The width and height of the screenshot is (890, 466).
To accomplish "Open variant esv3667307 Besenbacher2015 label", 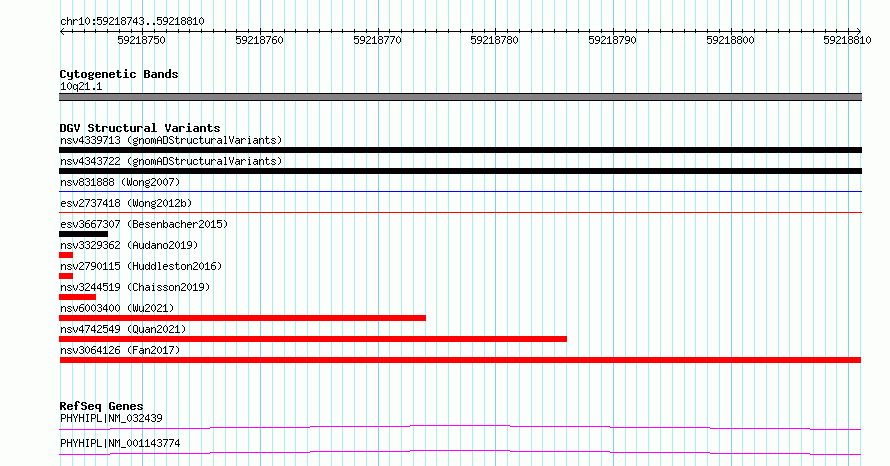I will click(144, 224).
